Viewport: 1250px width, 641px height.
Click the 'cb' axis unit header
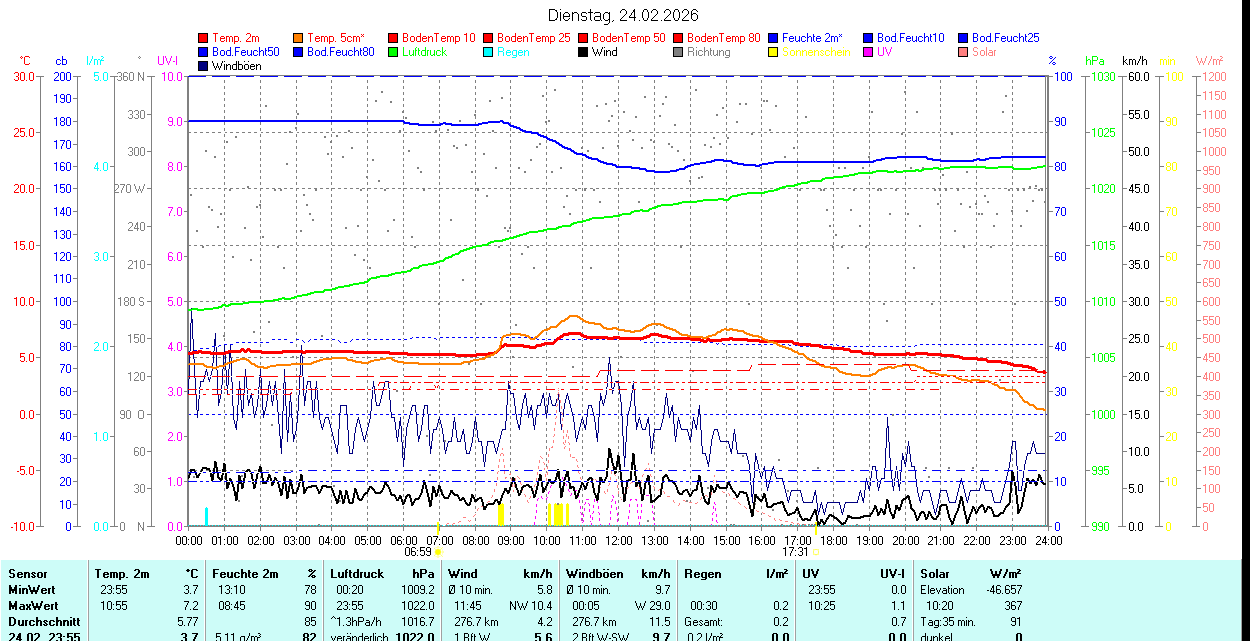pyautogui.click(x=62, y=61)
